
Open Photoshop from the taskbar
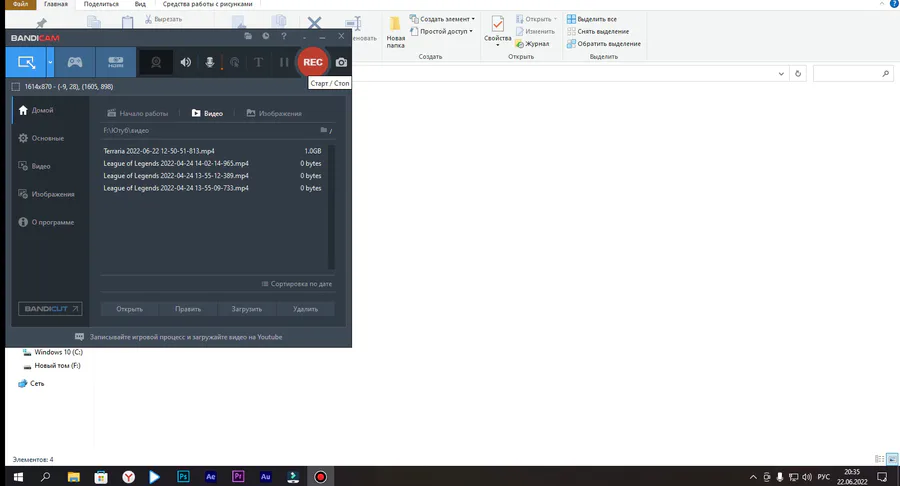pos(183,477)
